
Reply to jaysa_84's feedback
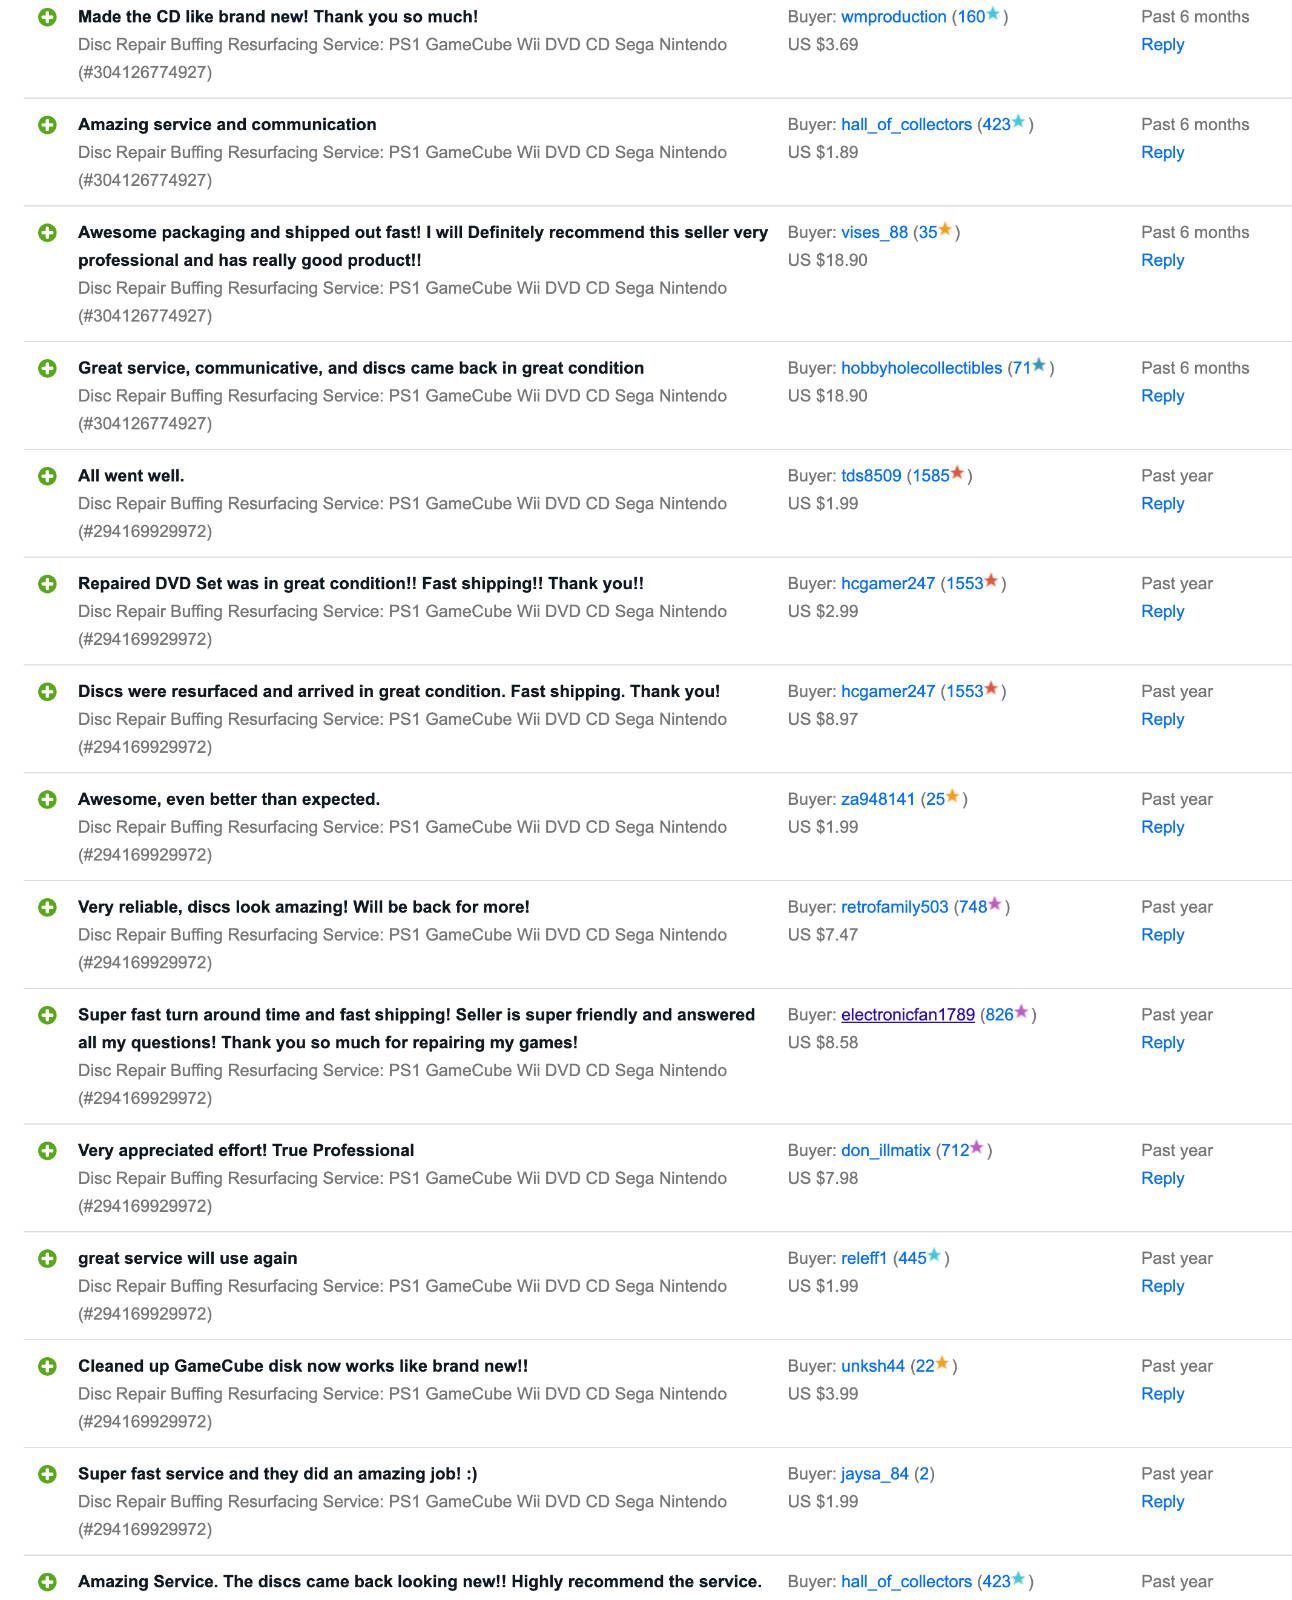(x=1162, y=1501)
